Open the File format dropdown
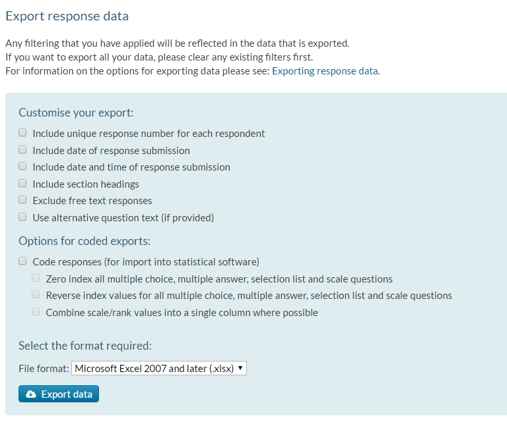 (159, 368)
